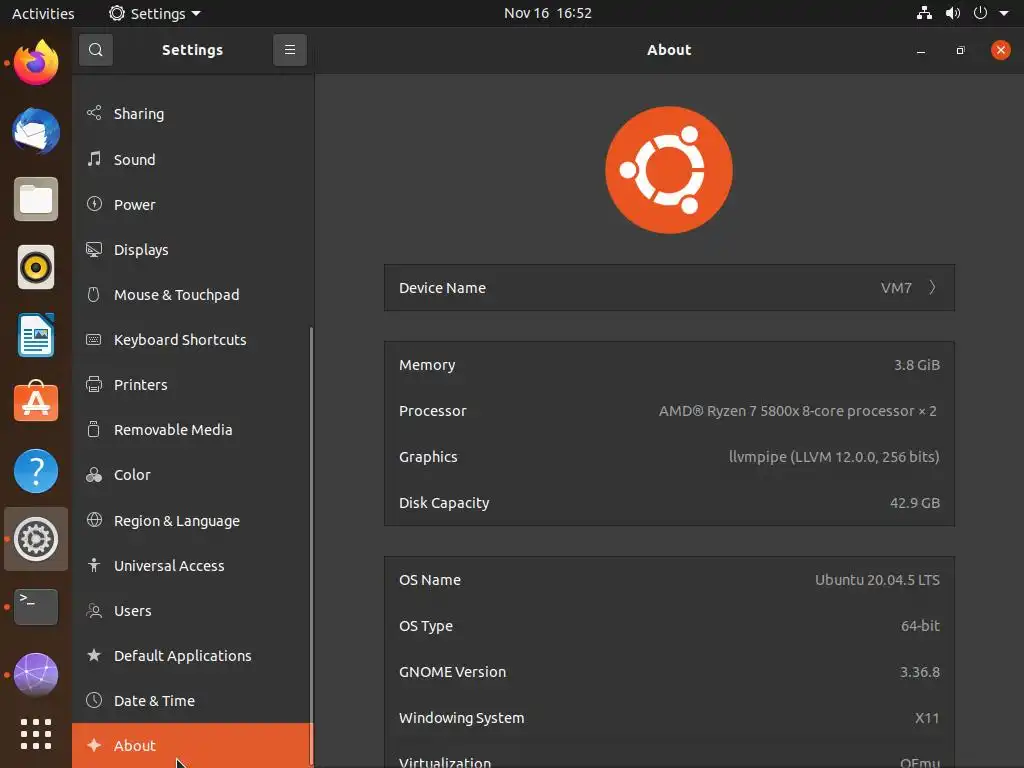
Task: Open the purple globe app in dock
Action: [36, 675]
